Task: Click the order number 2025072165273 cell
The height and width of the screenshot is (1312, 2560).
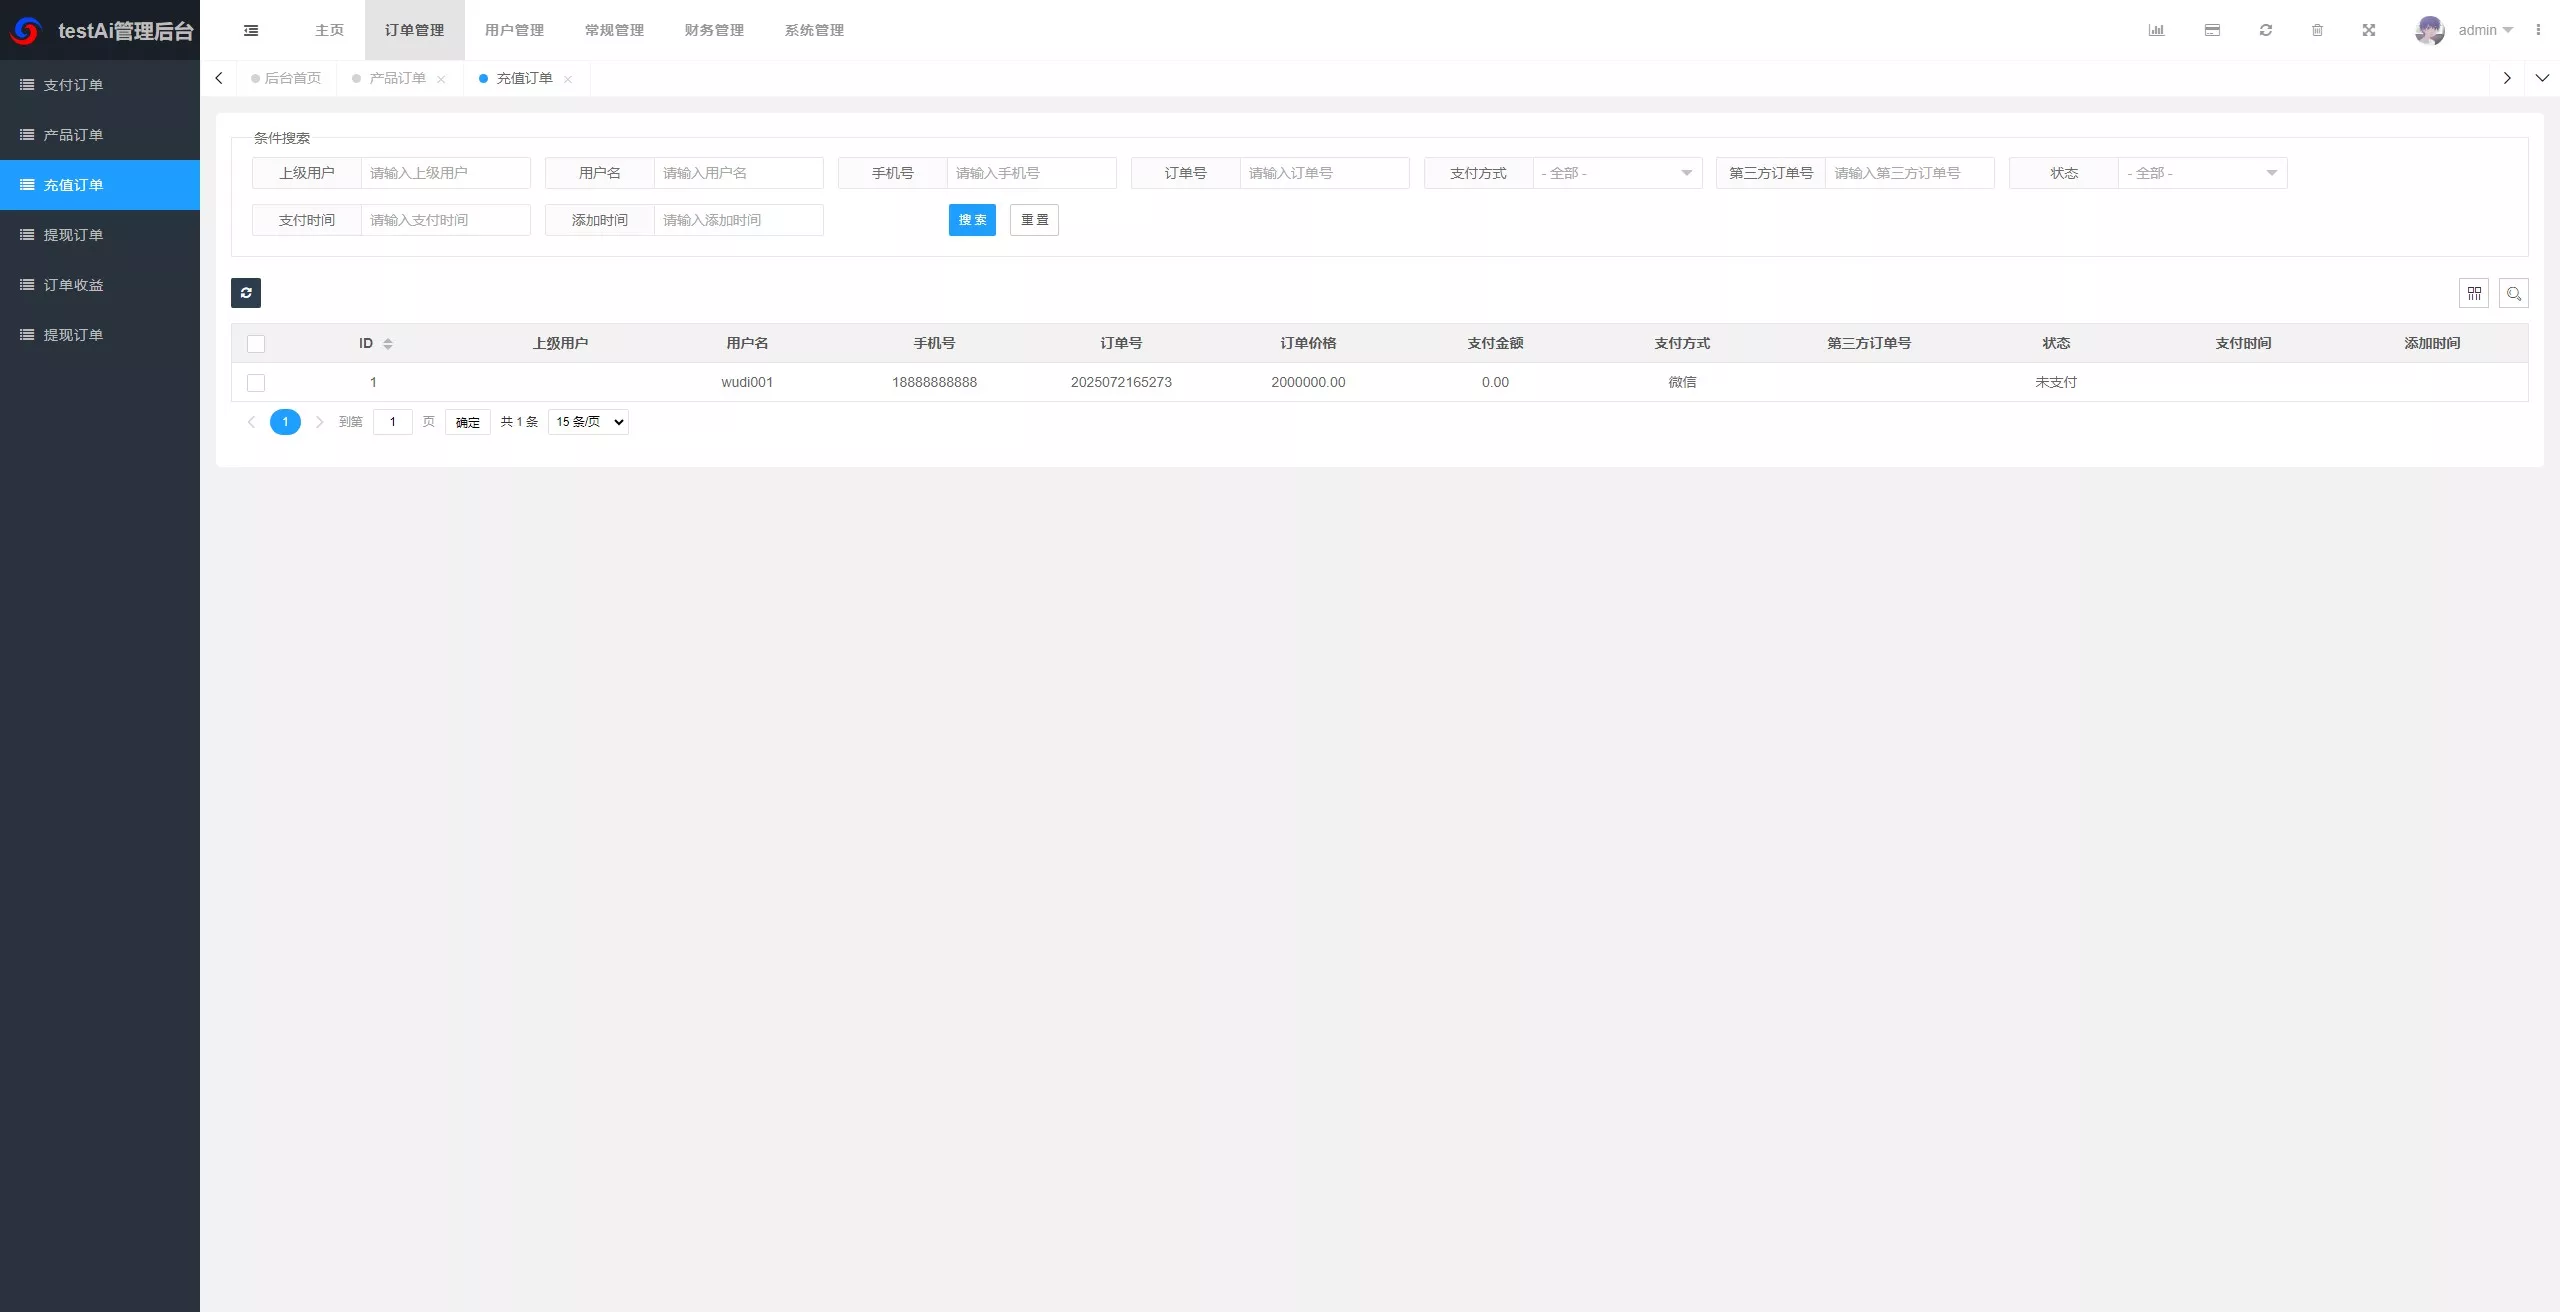Action: (x=1121, y=382)
